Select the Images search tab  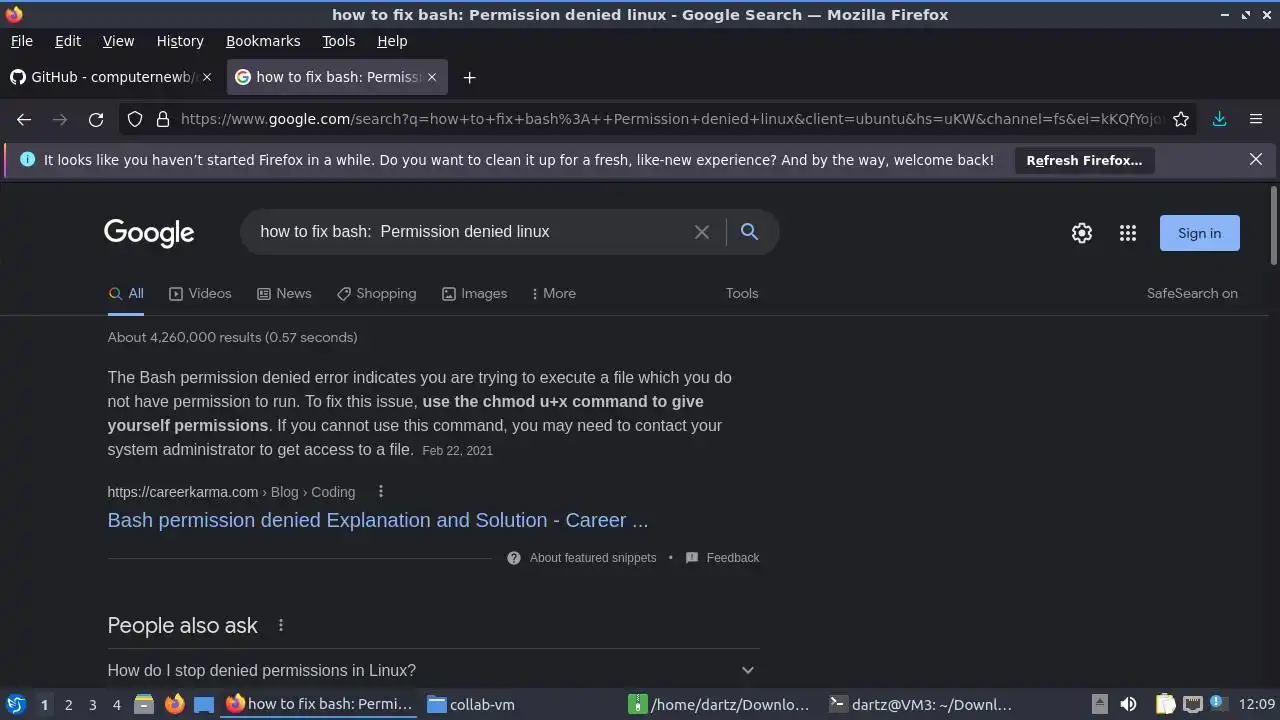(x=474, y=293)
